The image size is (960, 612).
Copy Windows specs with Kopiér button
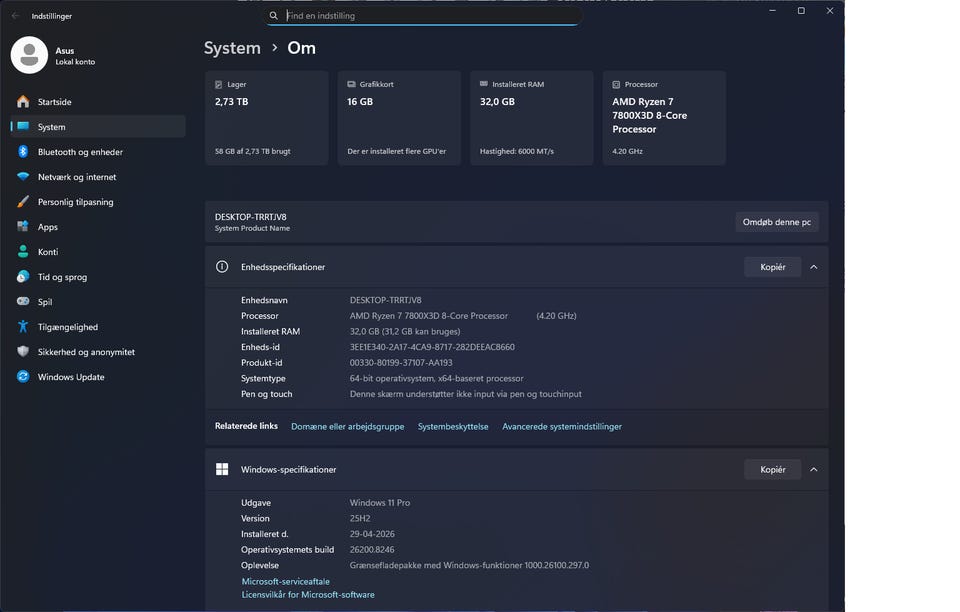(773, 469)
